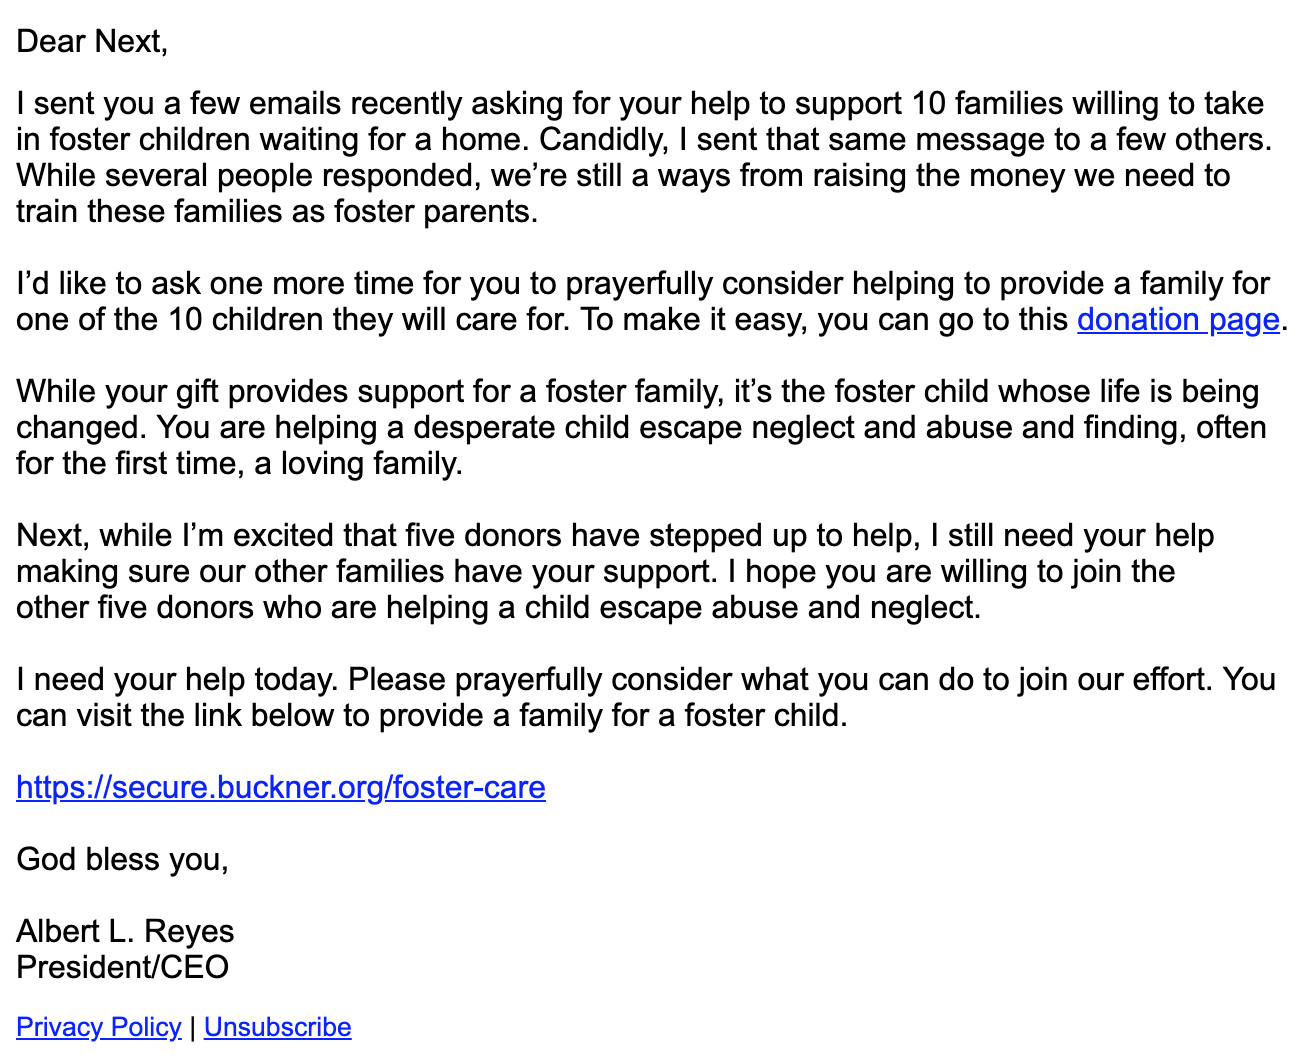This screenshot has height=1064, width=1312.
Task: Click the "Dear Next," greeting line
Action: [x=92, y=42]
